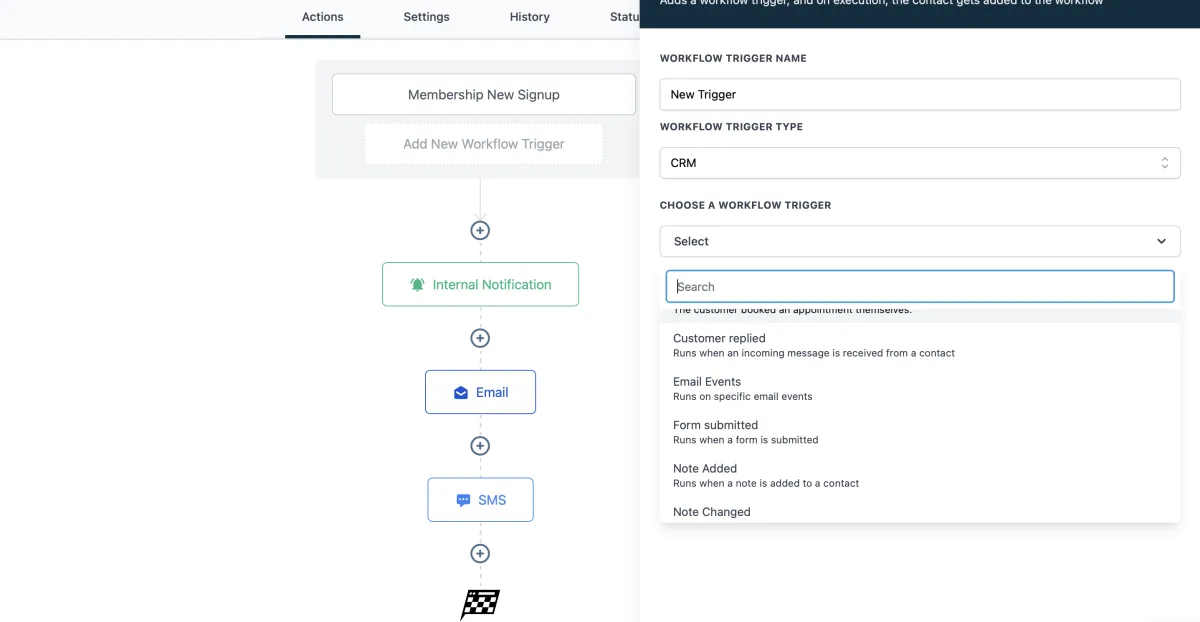The height and width of the screenshot is (622, 1200).
Task: Click the plus icon above Internal Notification
Action: pos(480,230)
